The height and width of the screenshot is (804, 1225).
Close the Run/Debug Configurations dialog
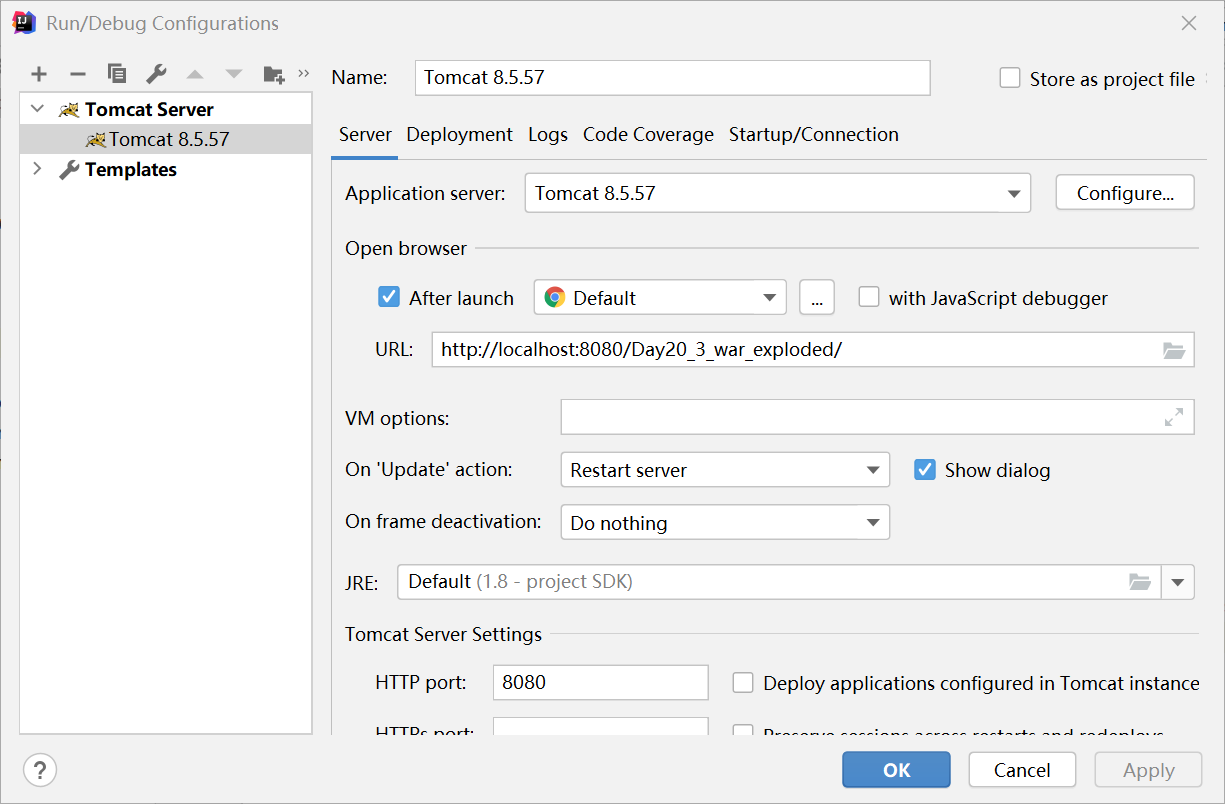pos(1189,23)
